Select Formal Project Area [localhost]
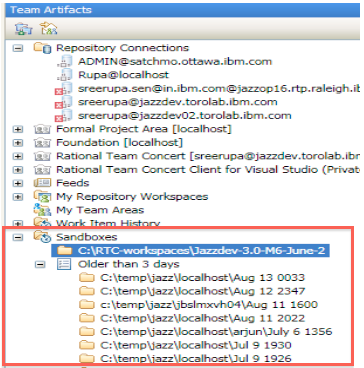Image resolution: width=364 pixels, height=368 pixels. 144,129
